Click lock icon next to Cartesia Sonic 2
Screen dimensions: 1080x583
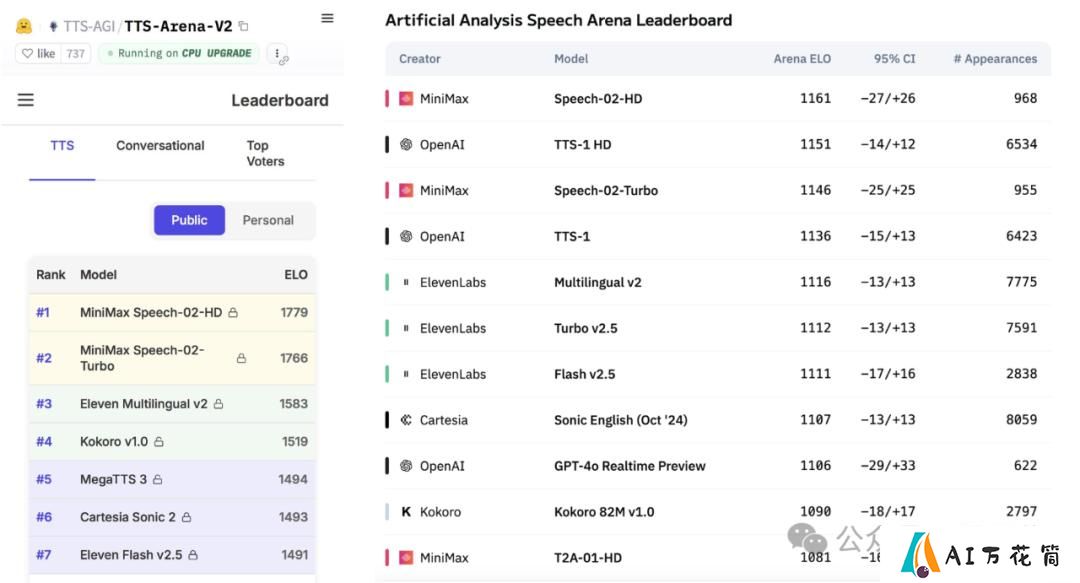(x=186, y=518)
